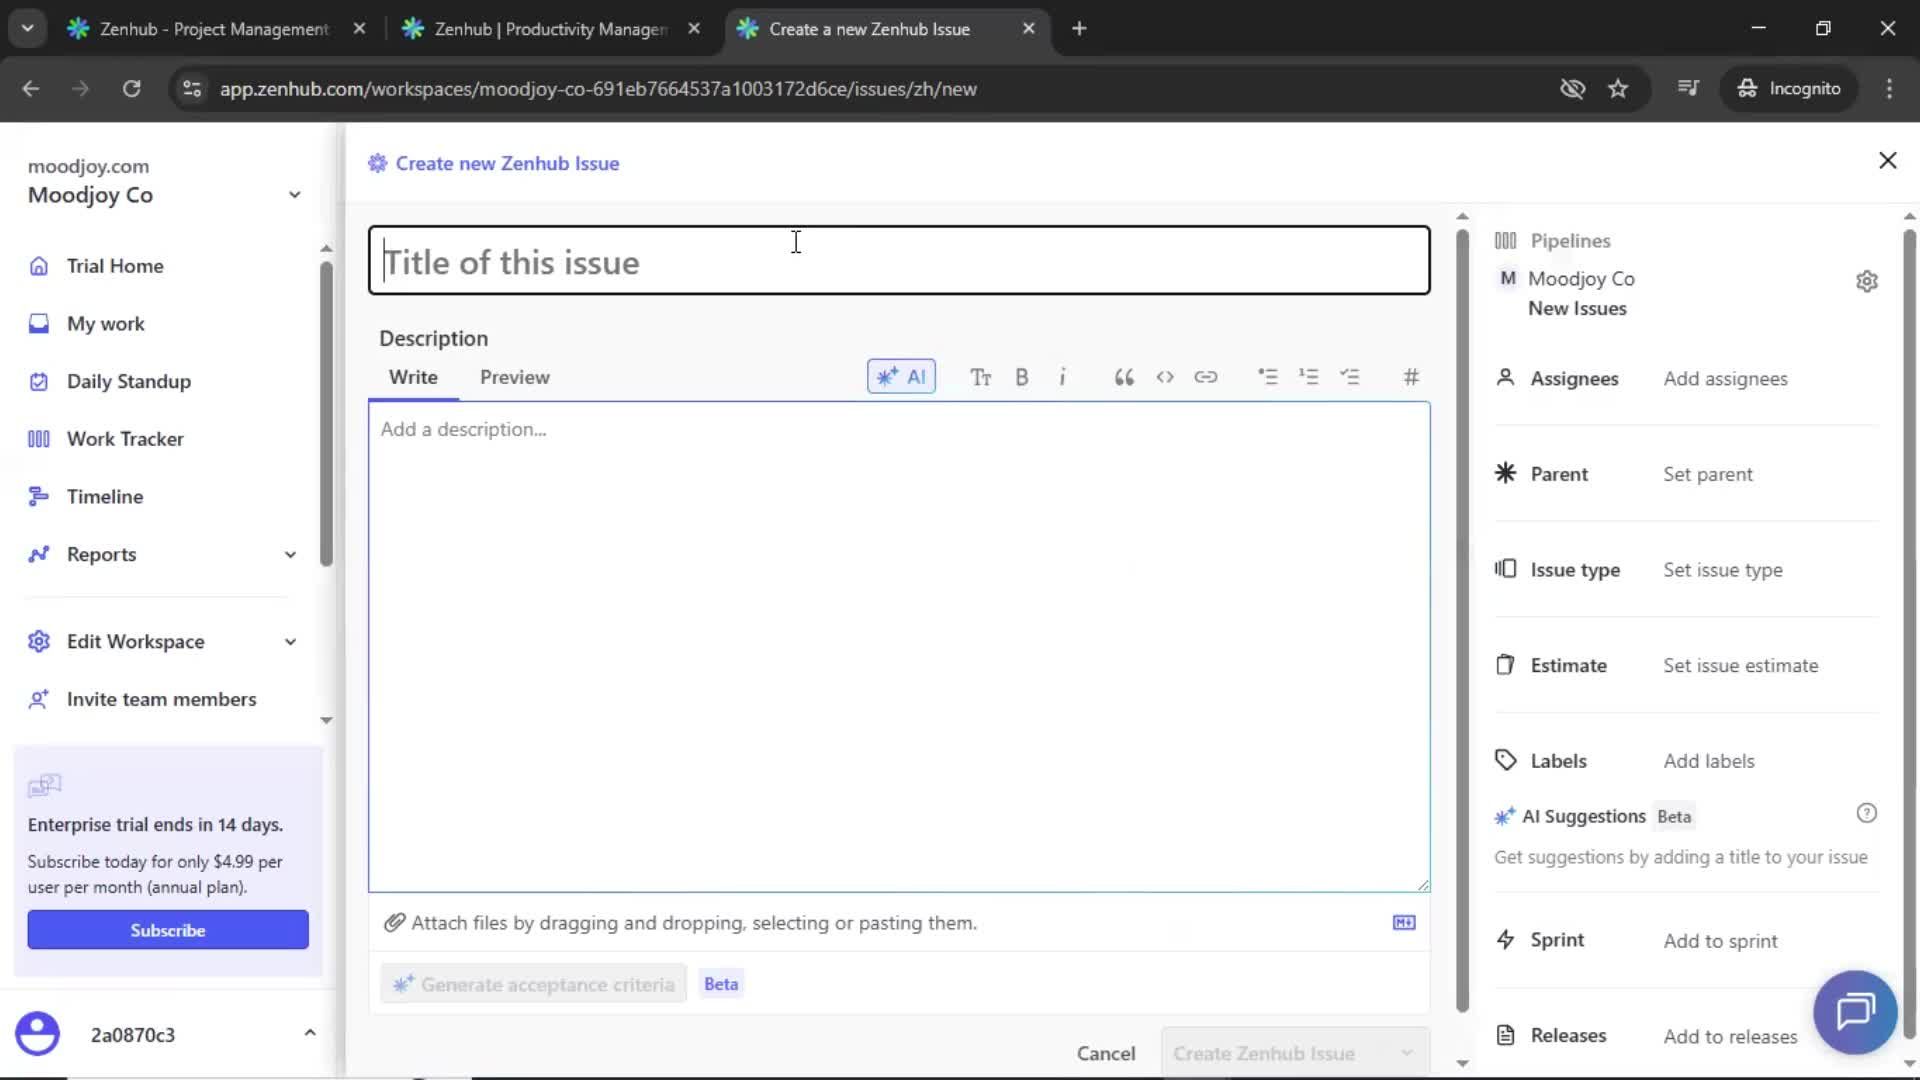The width and height of the screenshot is (1920, 1080).
Task: Click the Subscribe button
Action: pos(167,929)
